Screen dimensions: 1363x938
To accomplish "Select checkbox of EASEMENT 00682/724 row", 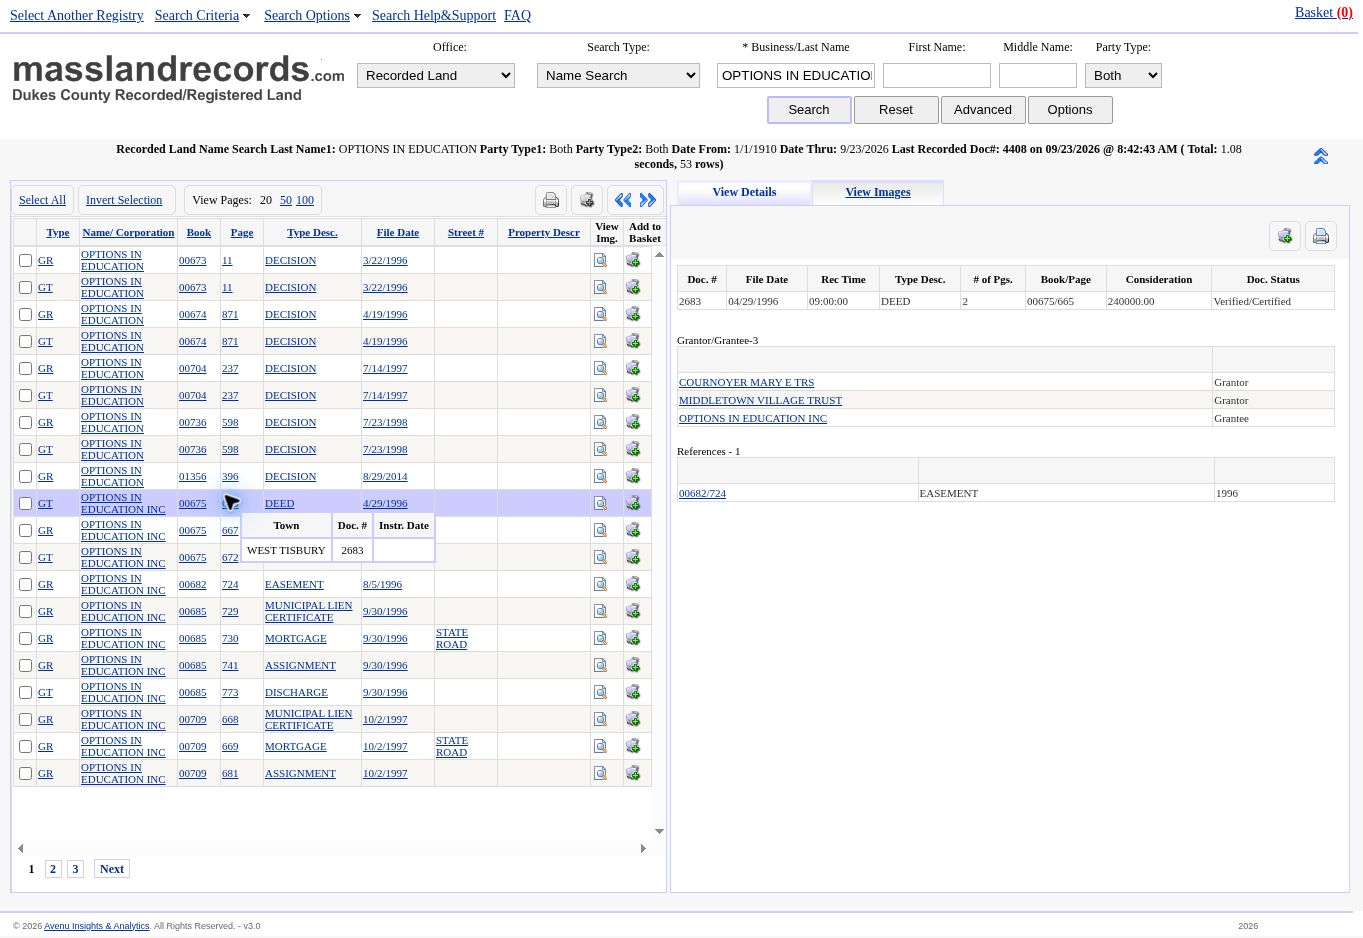I will tap(26, 584).
